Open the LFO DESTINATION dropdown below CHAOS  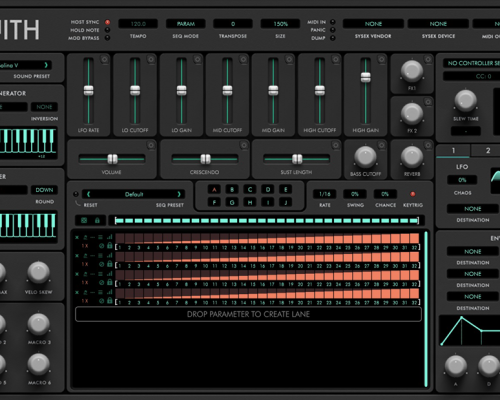click(473, 209)
